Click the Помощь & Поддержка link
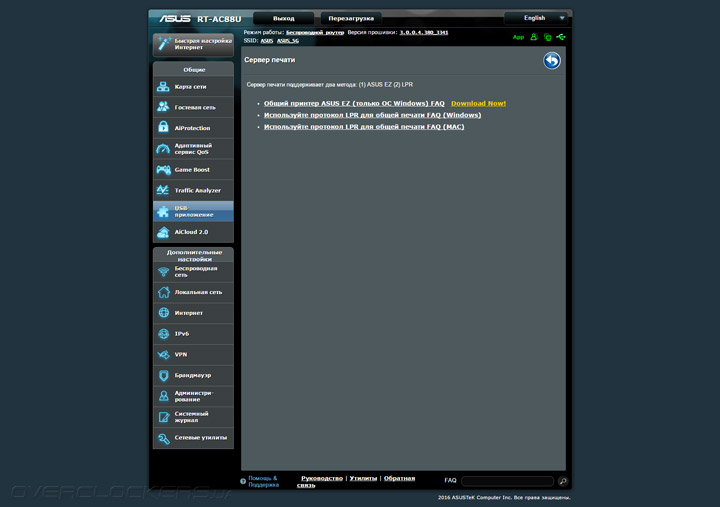720x507 pixels. point(264,481)
